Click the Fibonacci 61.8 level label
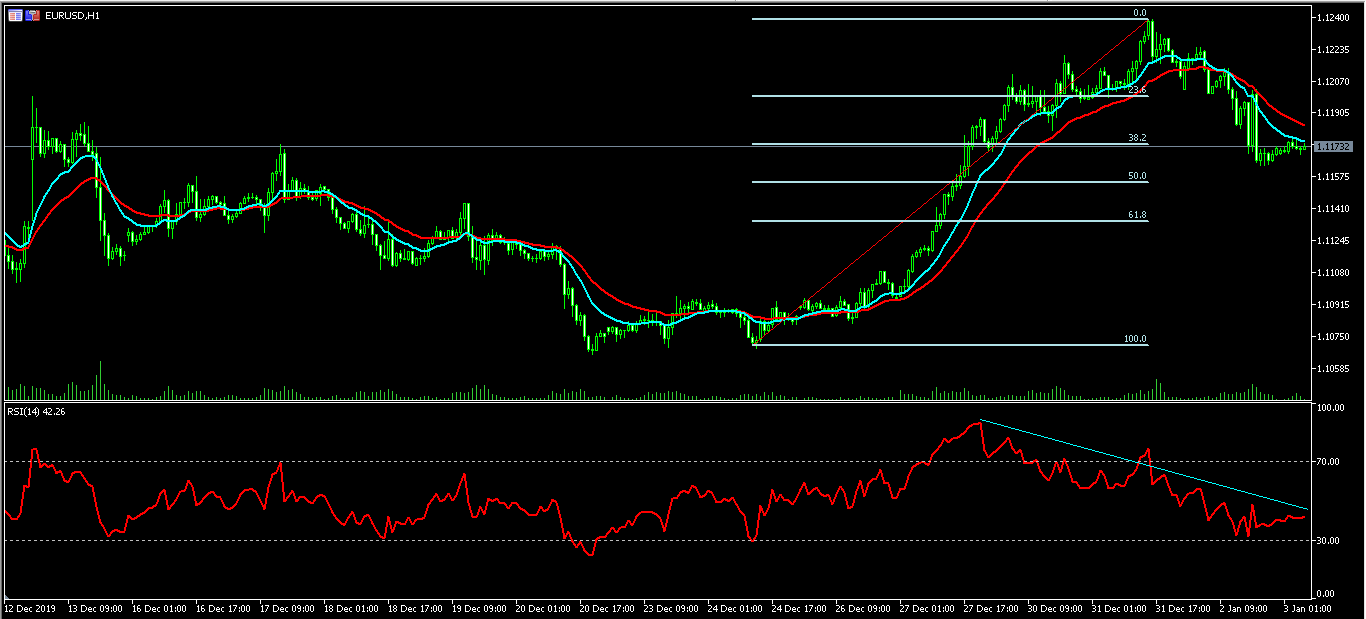1366x619 pixels. (x=1137, y=215)
